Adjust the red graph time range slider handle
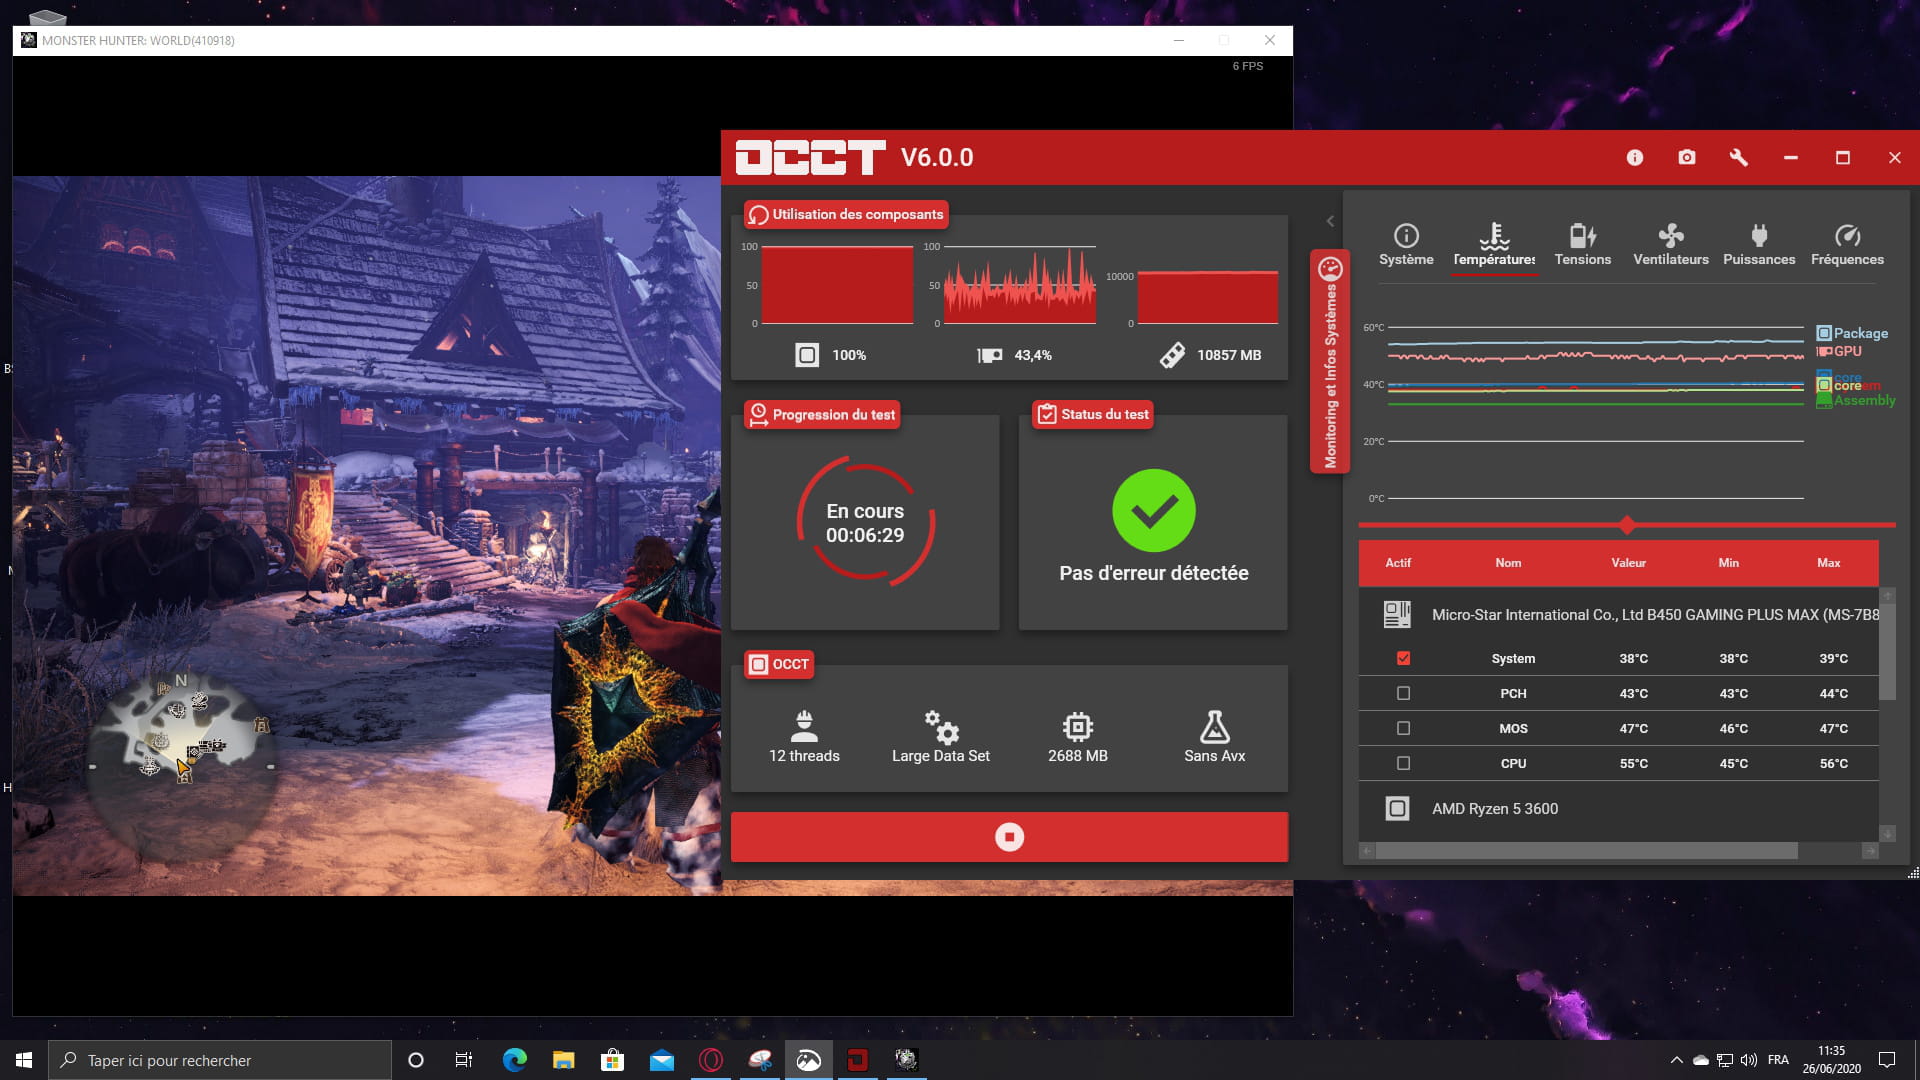Screen dimensions: 1920x1080 coord(1627,525)
